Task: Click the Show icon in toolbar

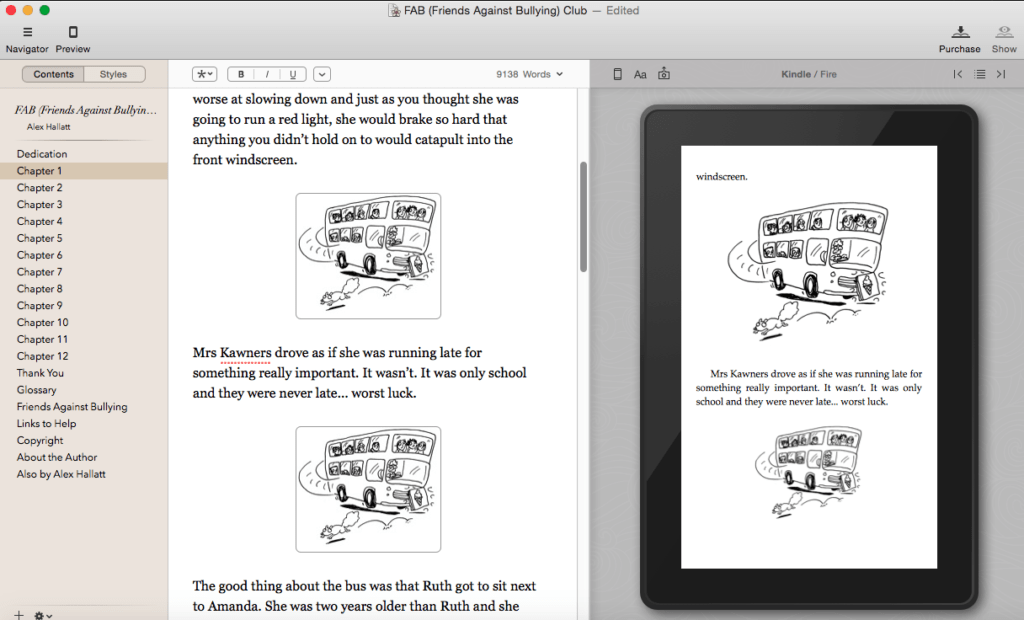Action: [1004, 32]
